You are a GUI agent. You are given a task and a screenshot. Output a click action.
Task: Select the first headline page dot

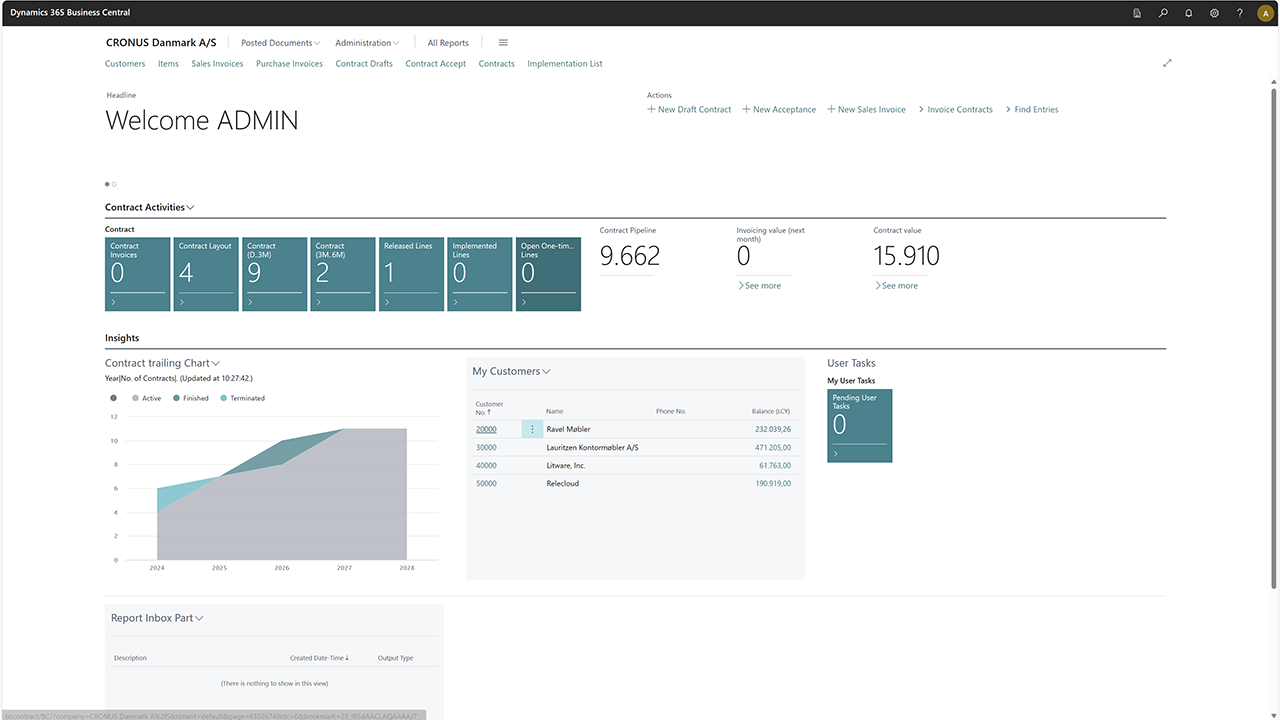click(x=108, y=184)
